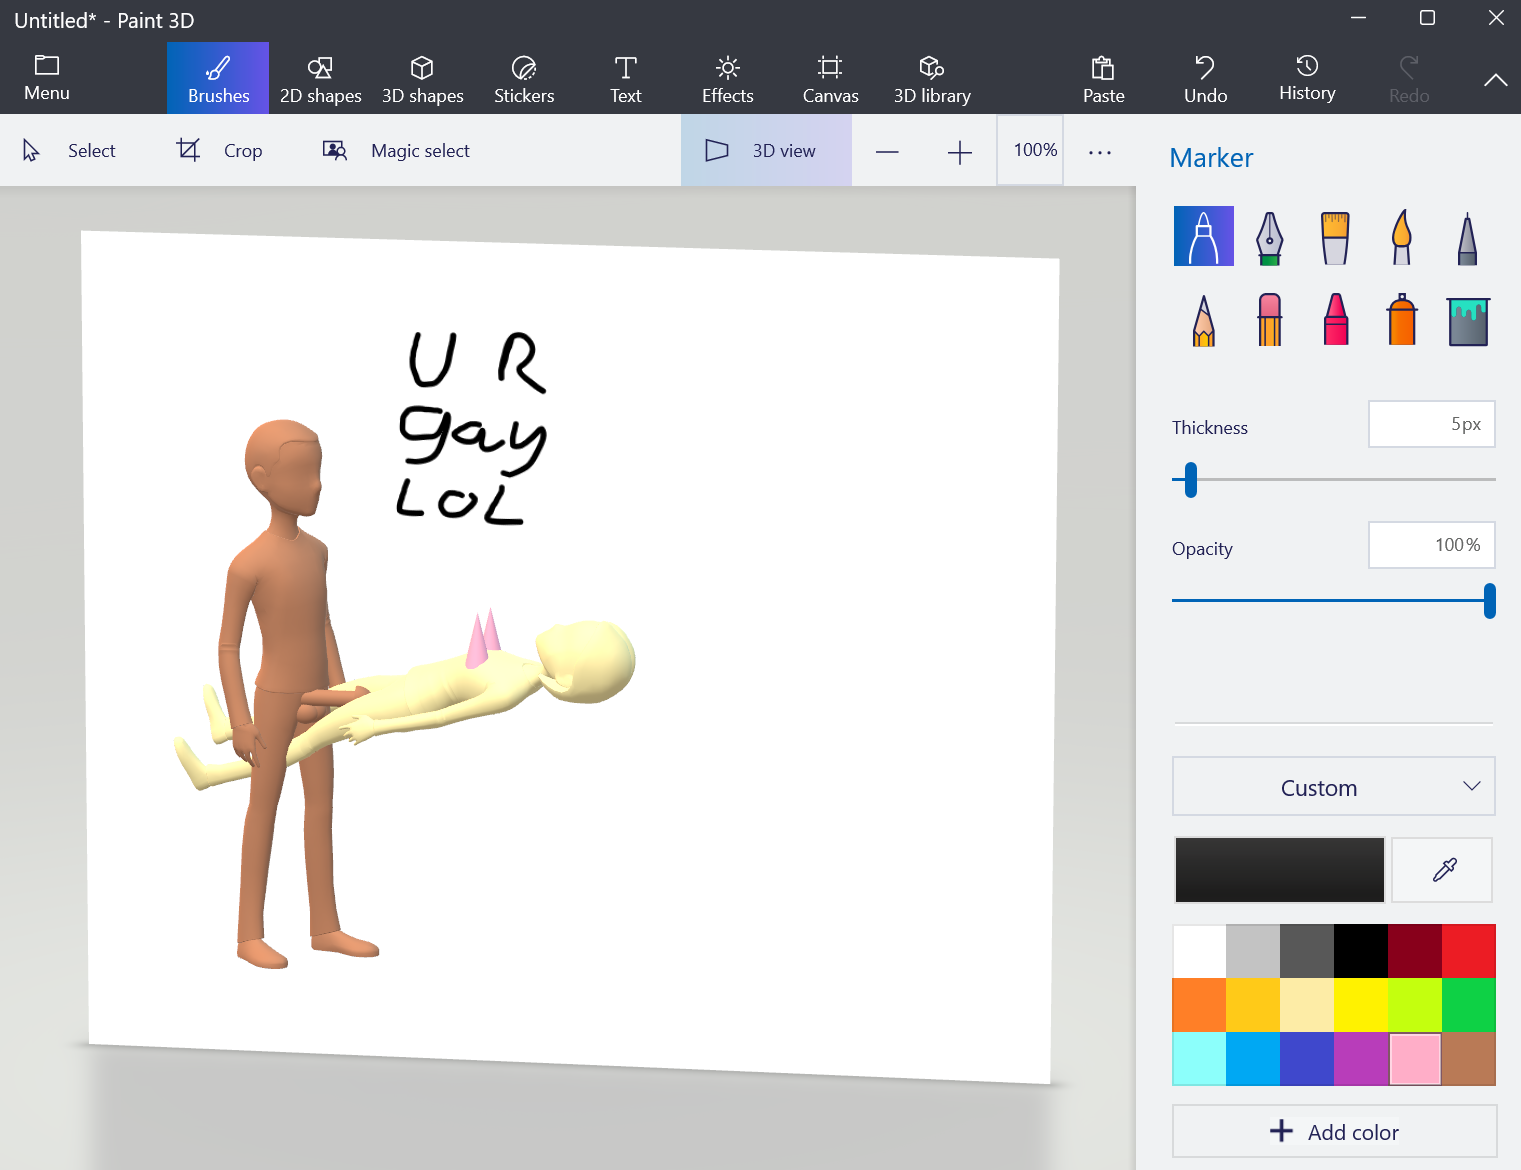Screen dimensions: 1521x1170
Task: Expand the Custom material dropdown
Action: (1334, 787)
